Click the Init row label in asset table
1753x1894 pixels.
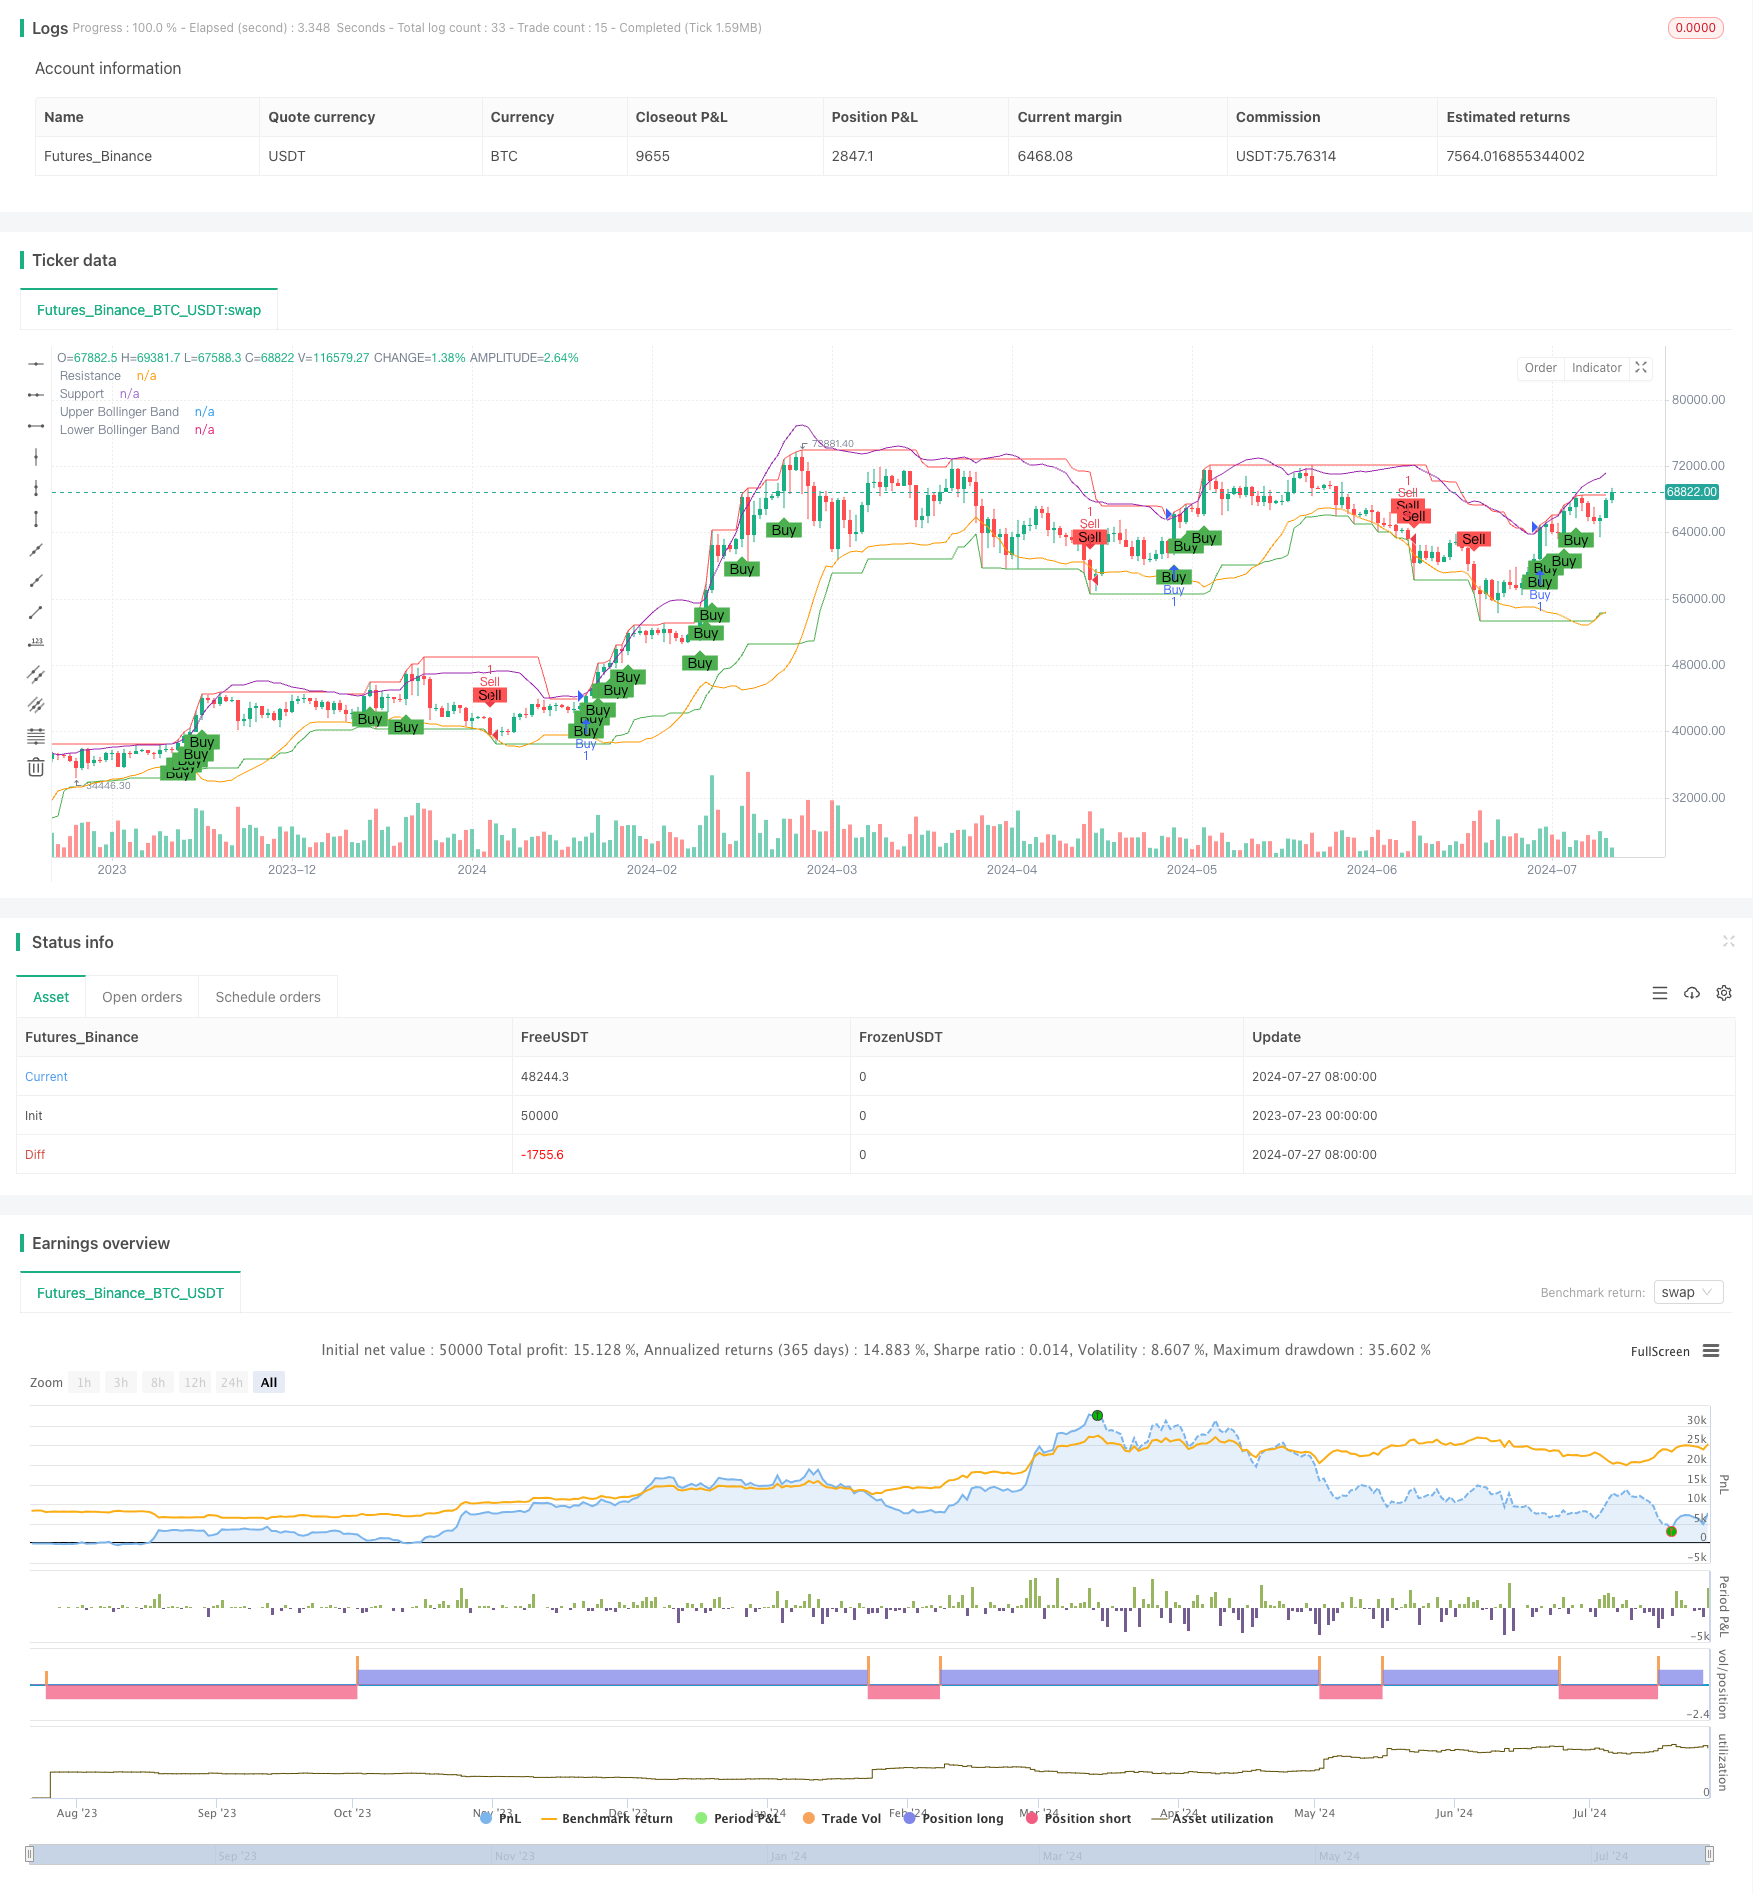[34, 1116]
